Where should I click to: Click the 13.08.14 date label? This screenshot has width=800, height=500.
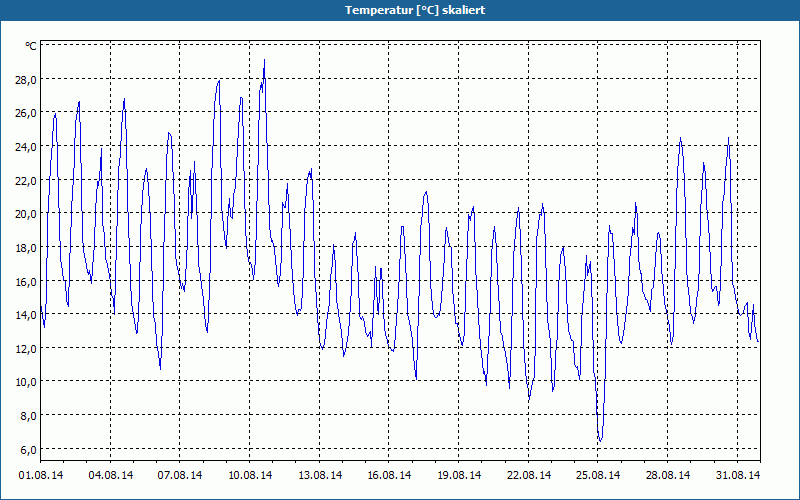[x=320, y=475]
